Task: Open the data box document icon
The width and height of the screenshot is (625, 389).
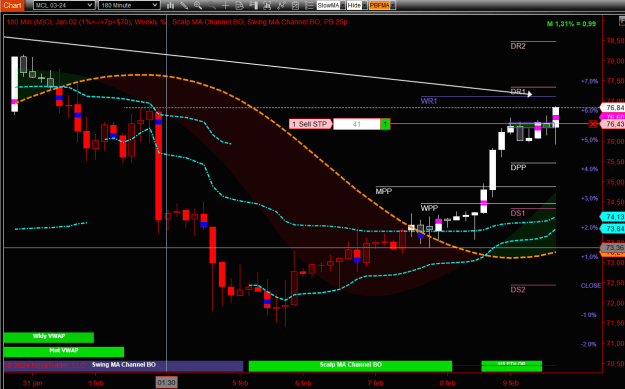Action: point(239,5)
